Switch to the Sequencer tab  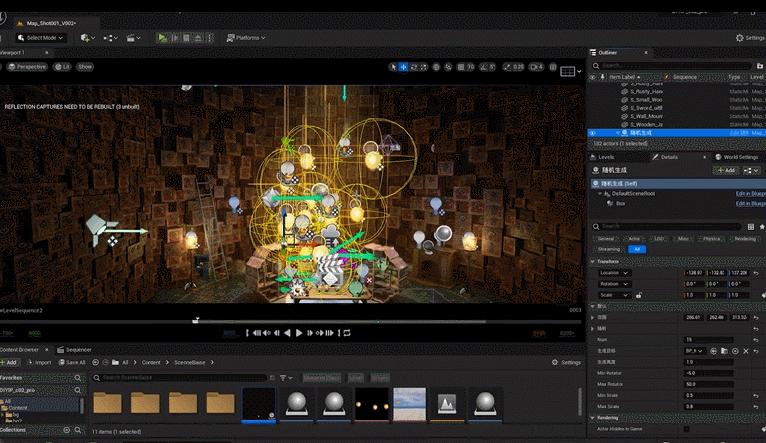(75, 350)
